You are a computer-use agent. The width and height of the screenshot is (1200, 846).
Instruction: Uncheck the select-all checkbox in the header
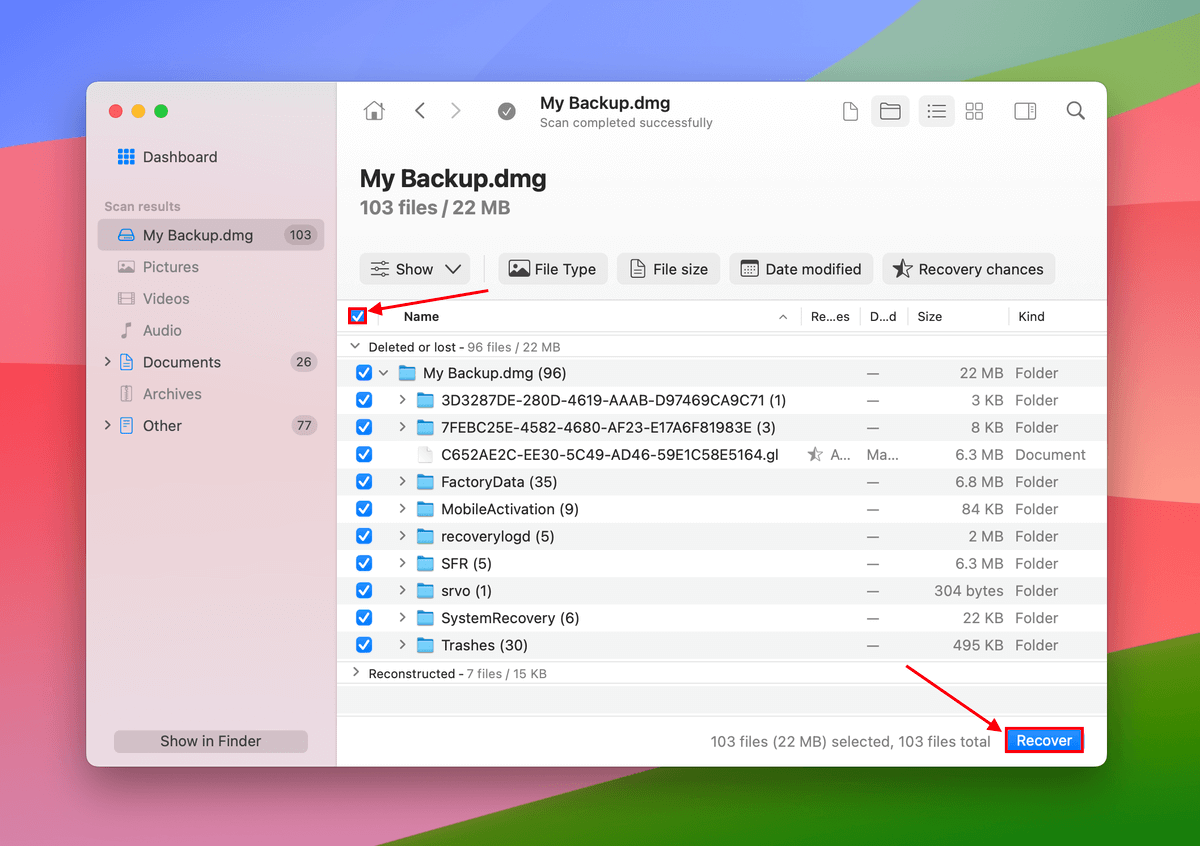[x=358, y=315]
